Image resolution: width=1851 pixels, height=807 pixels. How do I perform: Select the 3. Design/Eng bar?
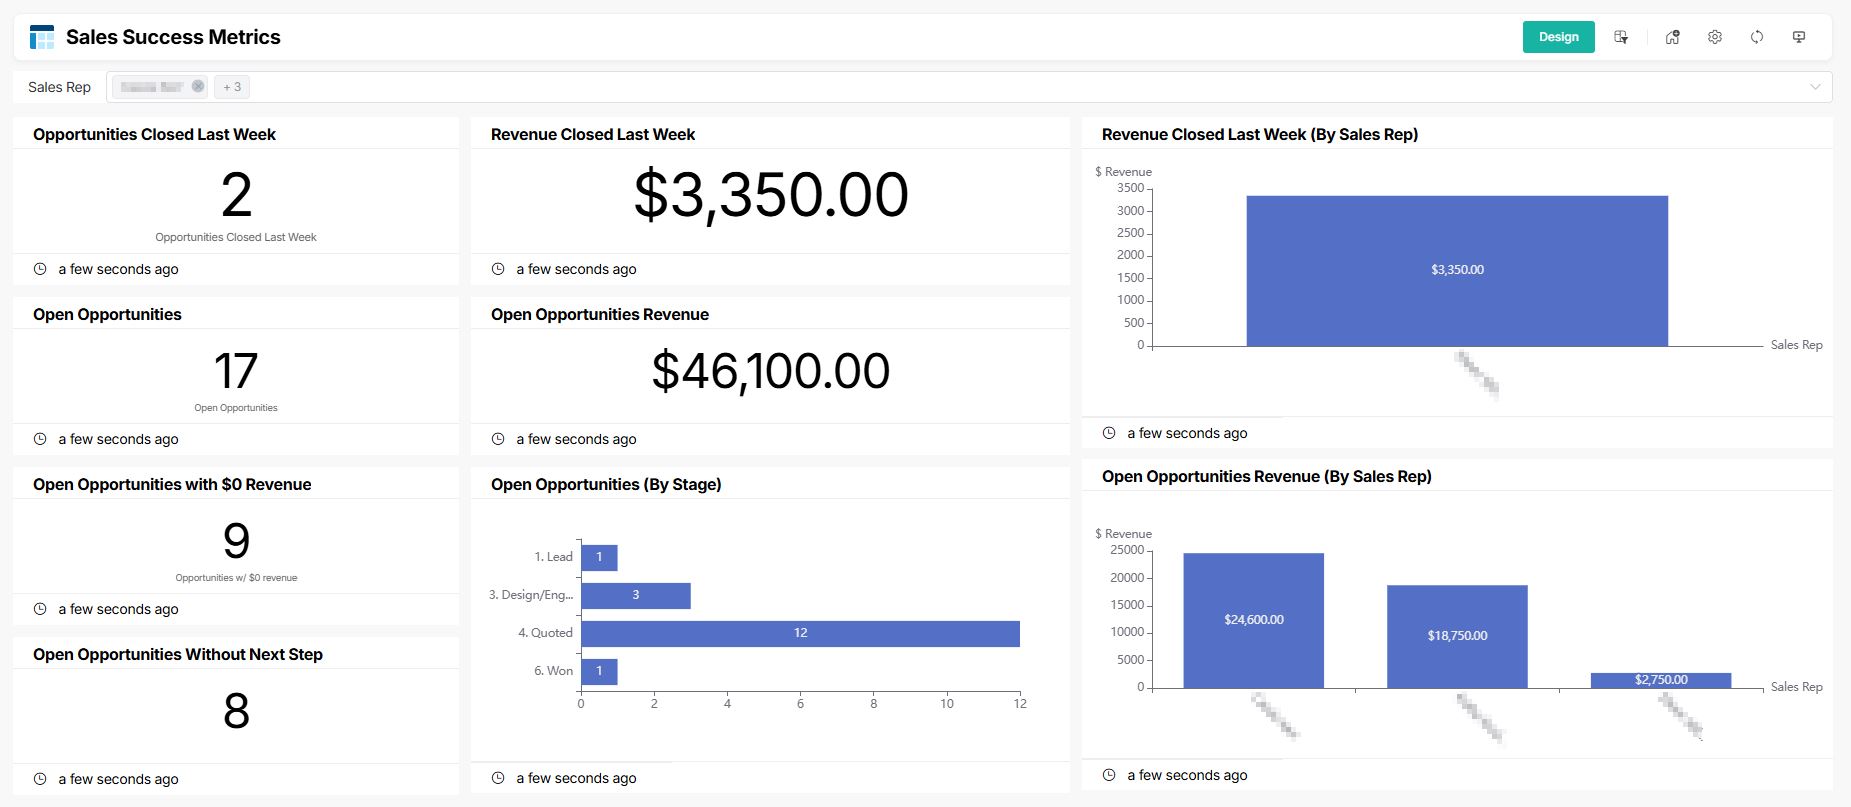pos(635,595)
